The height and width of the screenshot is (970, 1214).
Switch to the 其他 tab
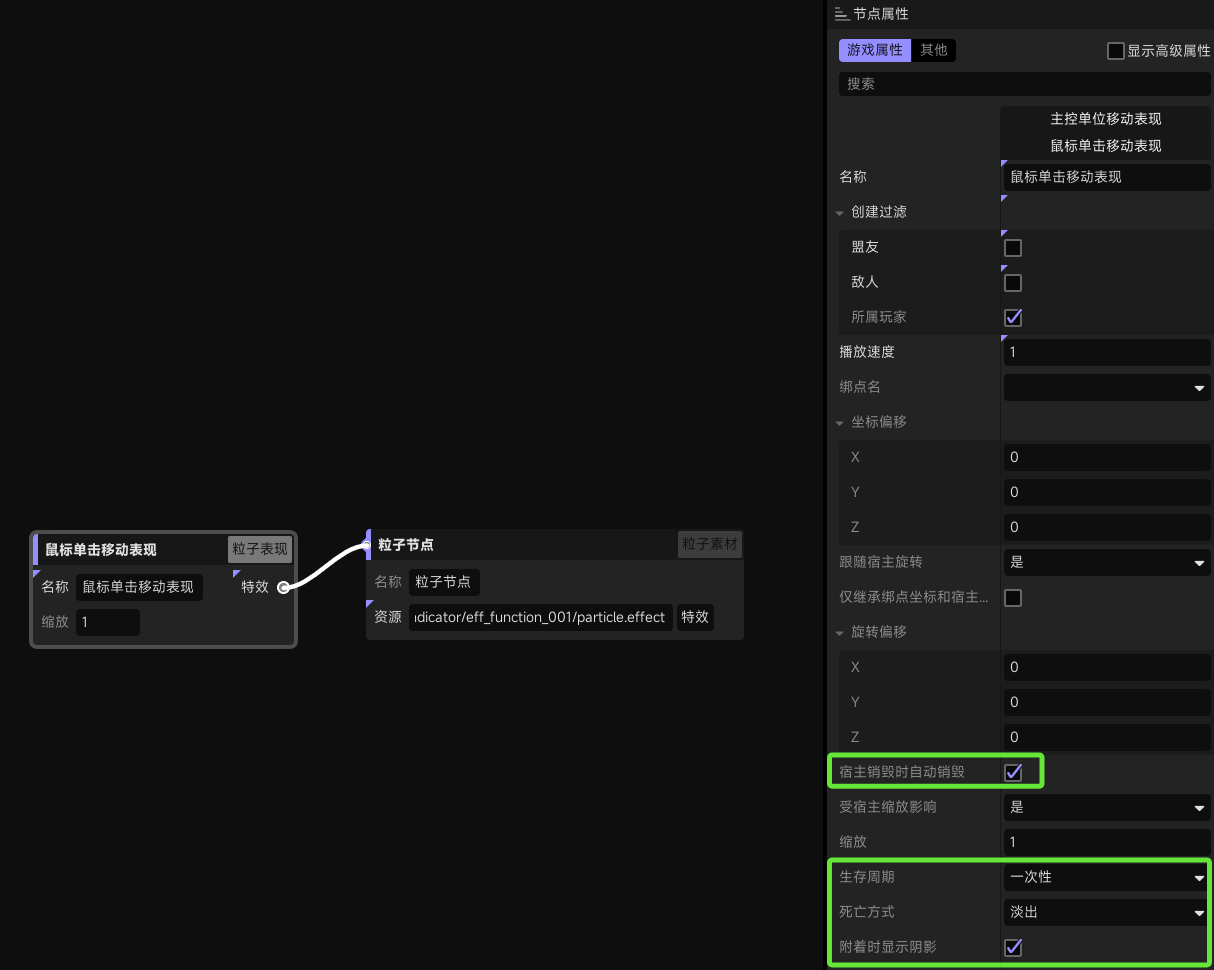coord(934,50)
